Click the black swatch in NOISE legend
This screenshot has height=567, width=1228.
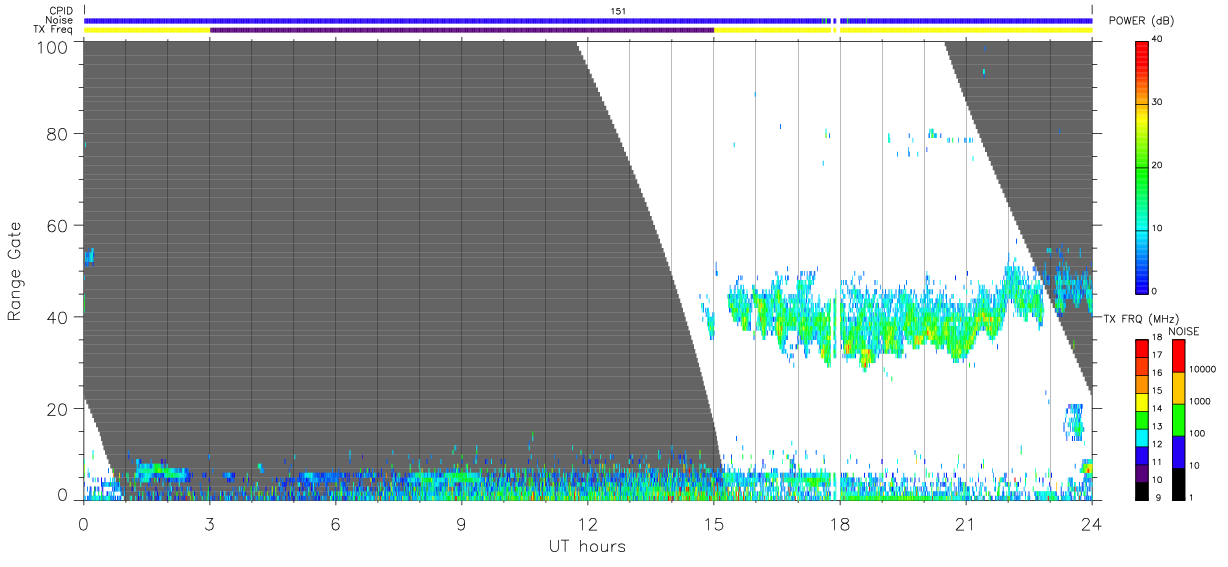click(1178, 484)
